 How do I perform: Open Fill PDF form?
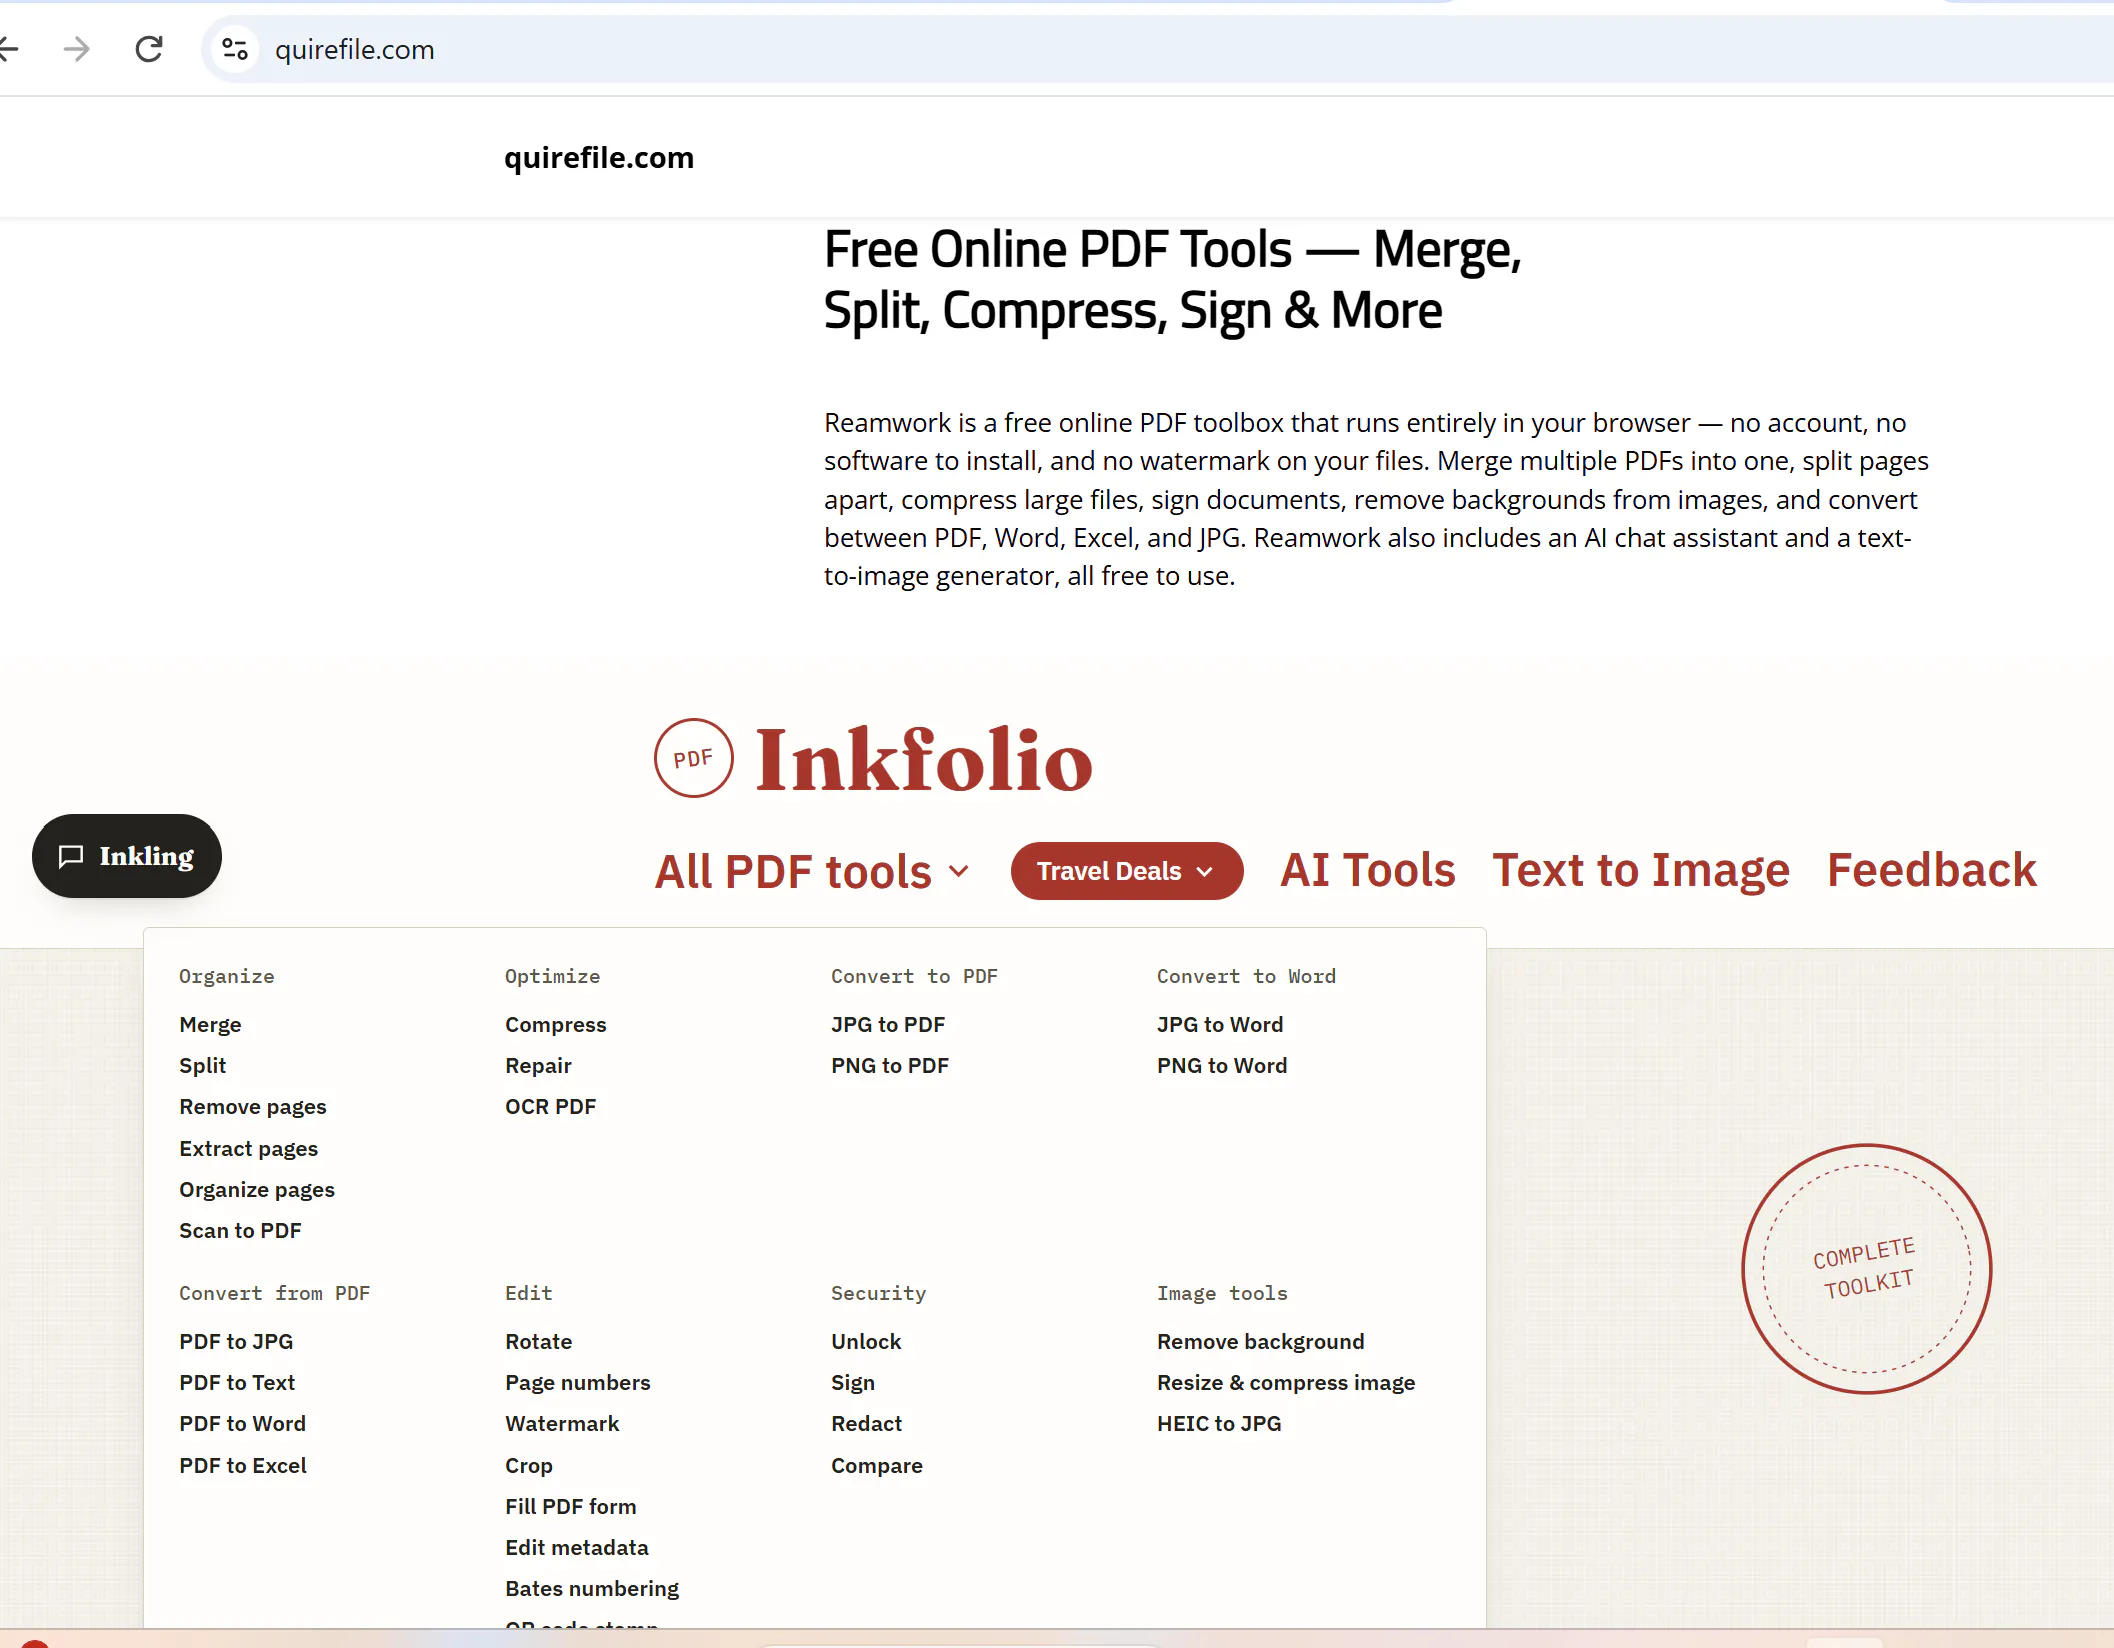[x=571, y=1506]
